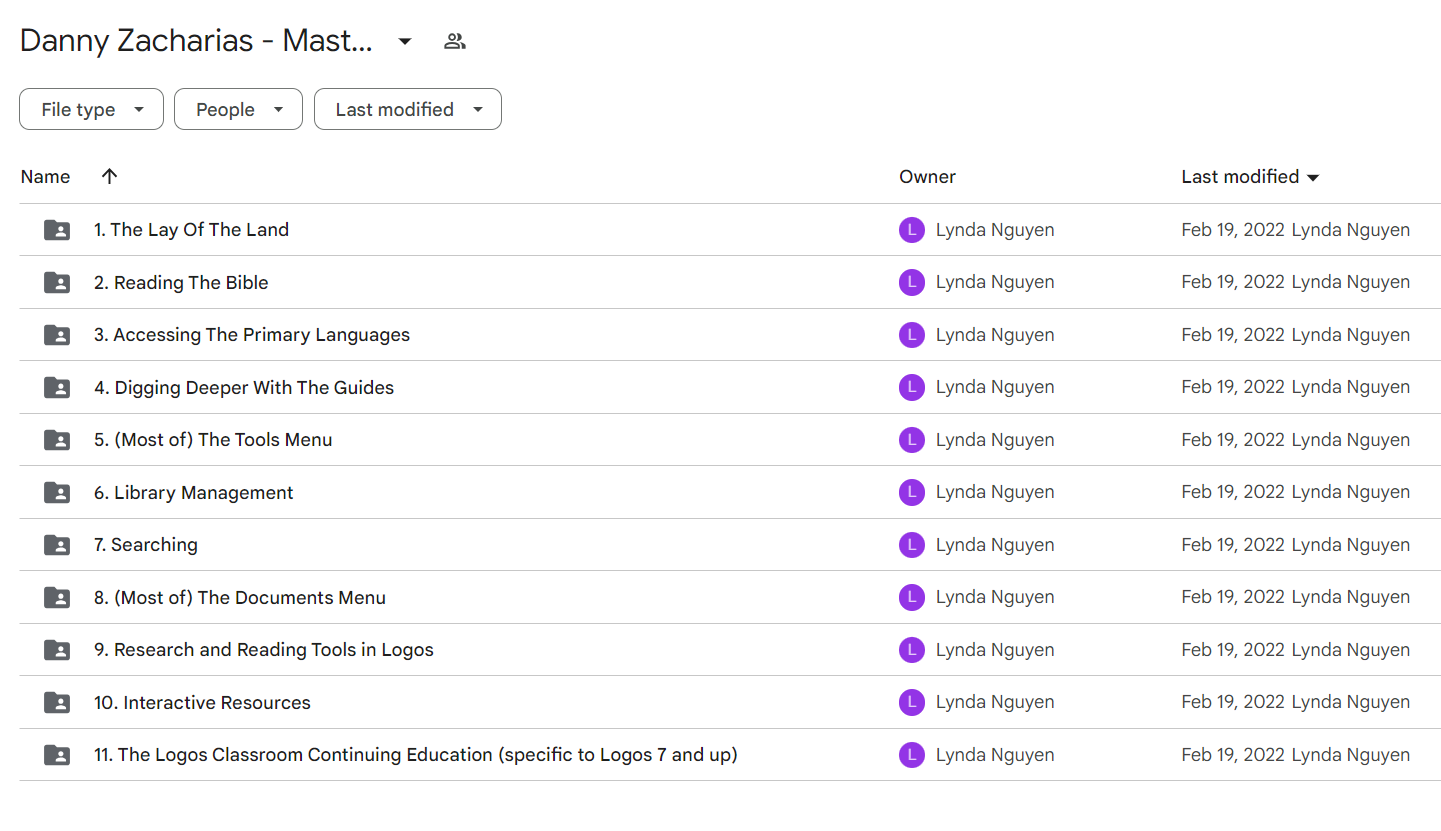Click the Danny Zacharias folder title
This screenshot has width=1441, height=831.
196,41
